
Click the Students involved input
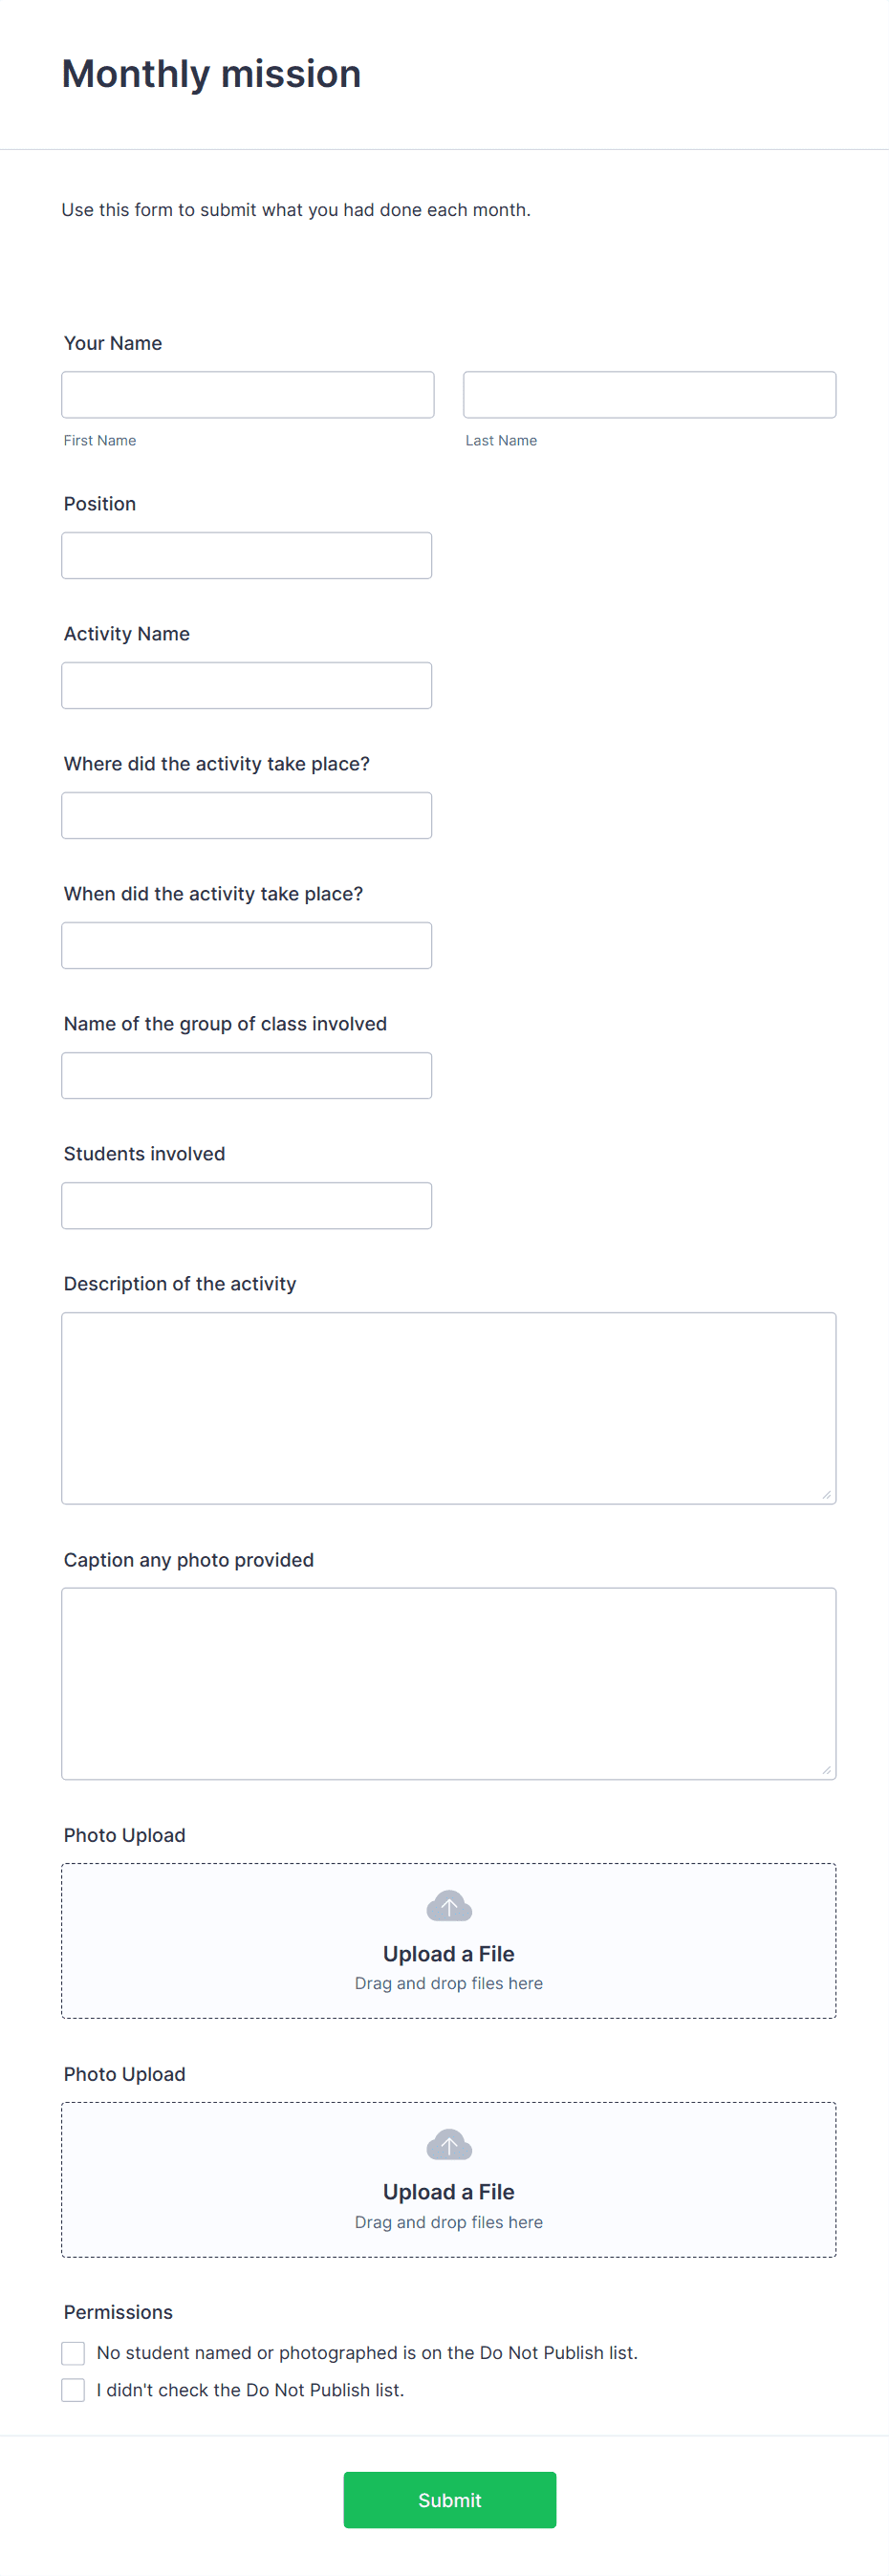pyautogui.click(x=247, y=1205)
